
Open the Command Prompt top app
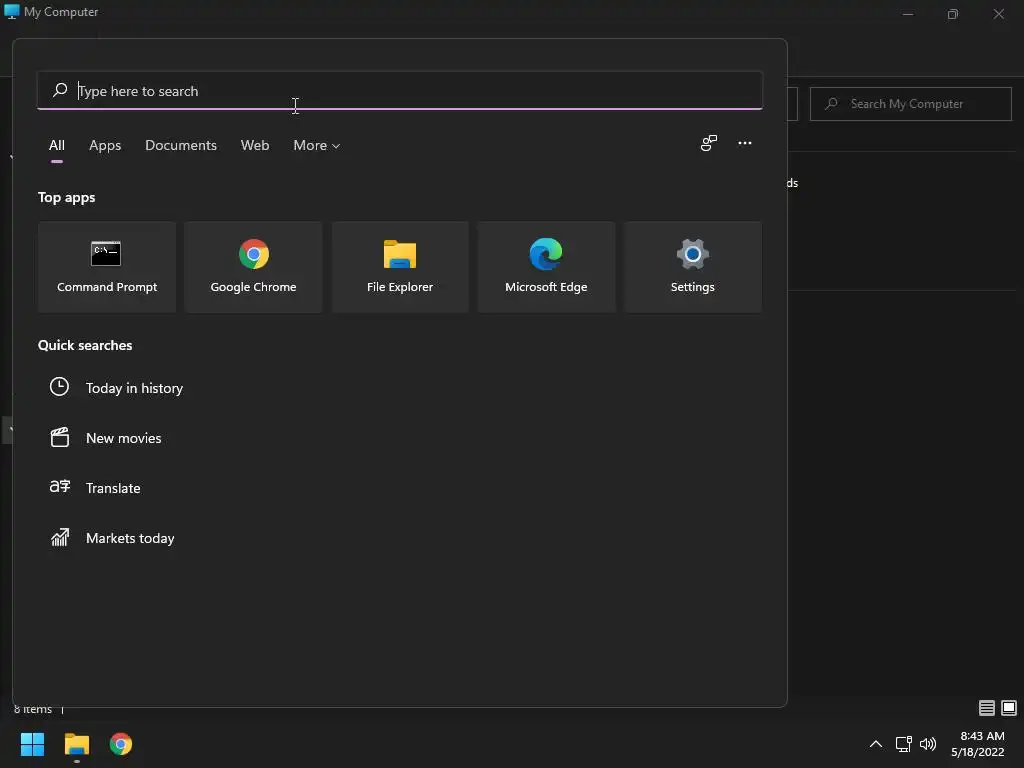point(106,266)
